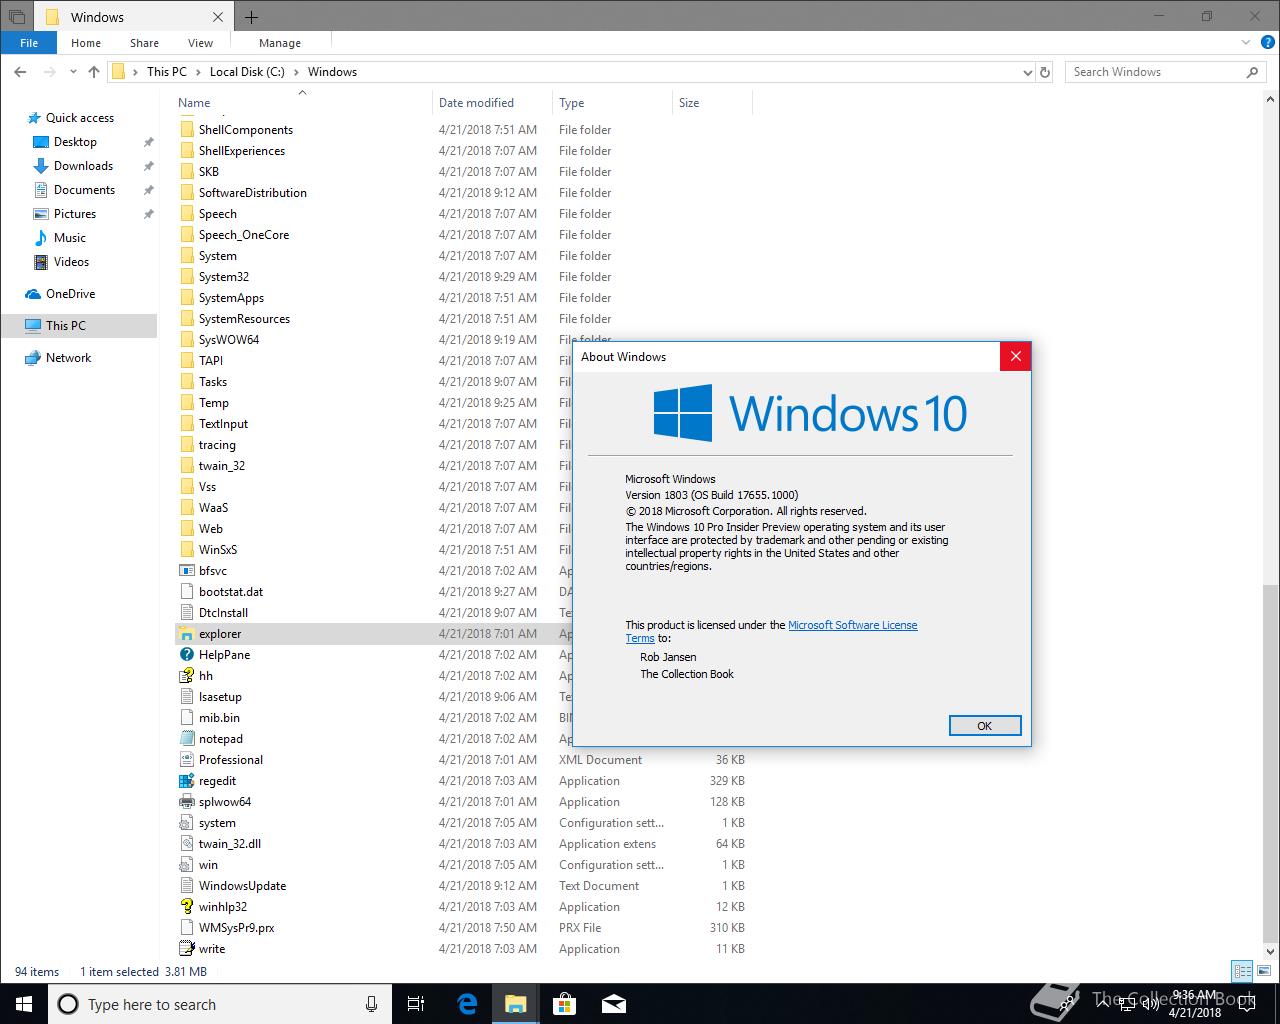1280x1024 pixels.
Task: Open Task View in the taskbar
Action: 417,1004
